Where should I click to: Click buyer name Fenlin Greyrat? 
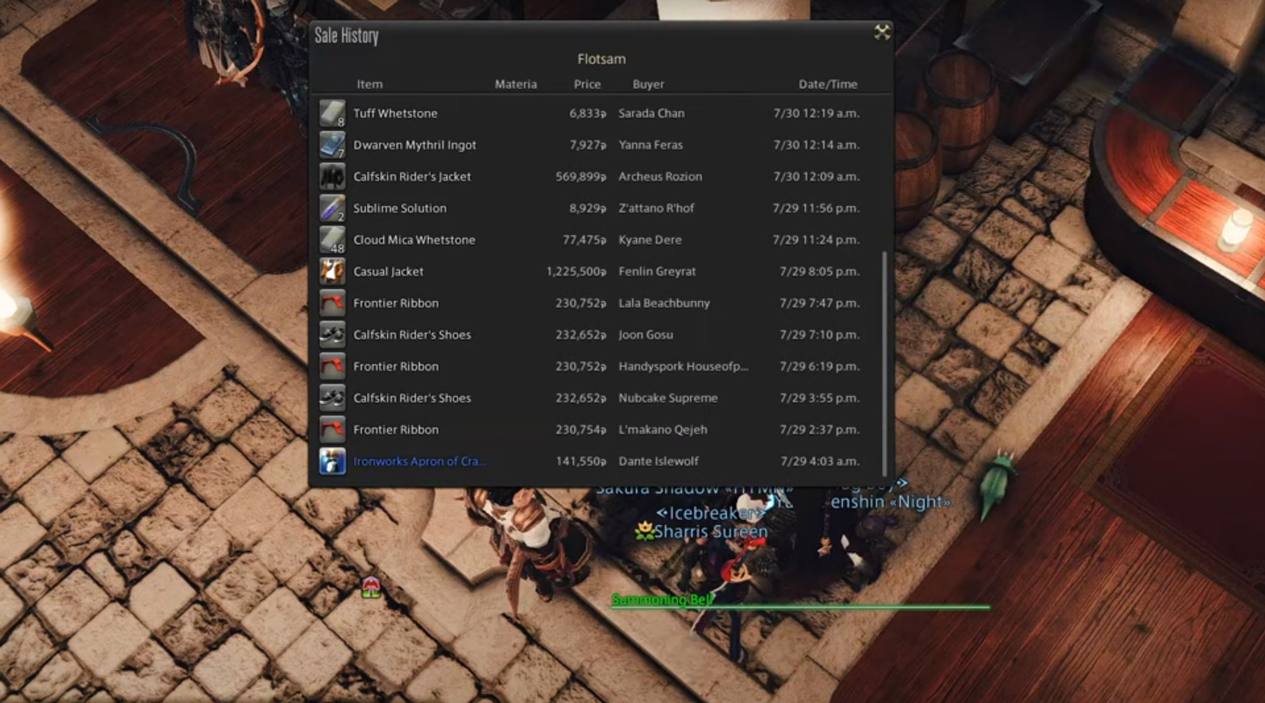click(657, 272)
